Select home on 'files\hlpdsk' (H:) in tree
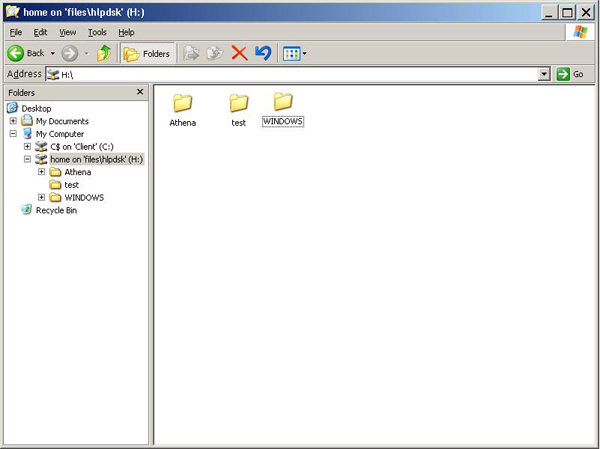The image size is (600, 449). click(x=97, y=159)
